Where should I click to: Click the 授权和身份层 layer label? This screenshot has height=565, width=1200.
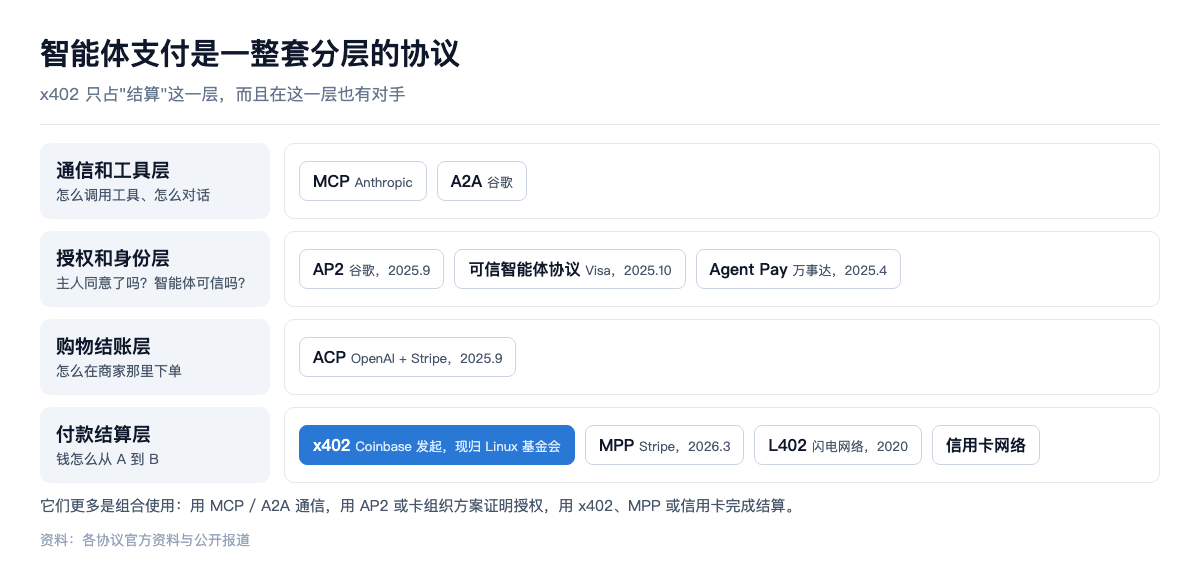pyautogui.click(x=113, y=258)
